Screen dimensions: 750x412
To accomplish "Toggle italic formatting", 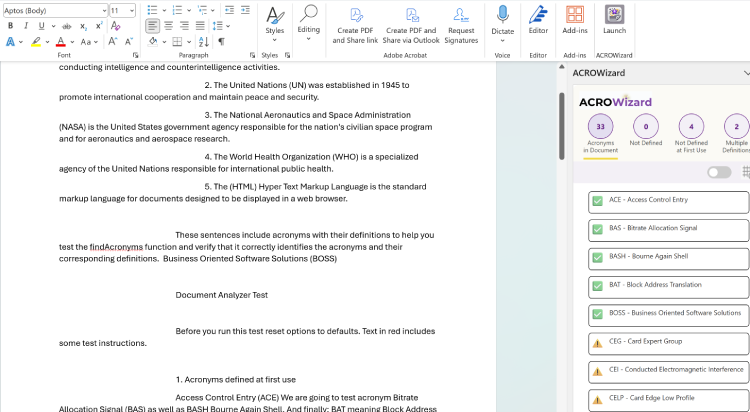I will tap(26, 26).
